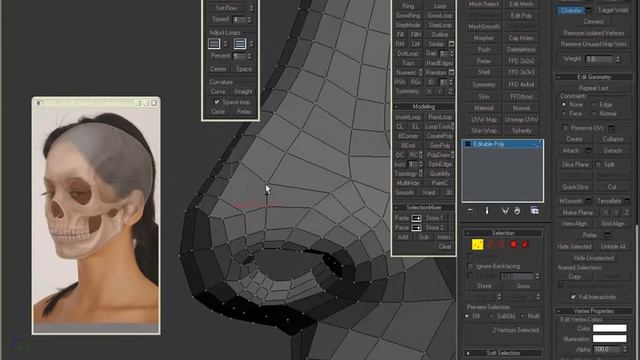The height and width of the screenshot is (360, 640).
Task: Open Preserve UVs settings icon
Action: click(611, 128)
